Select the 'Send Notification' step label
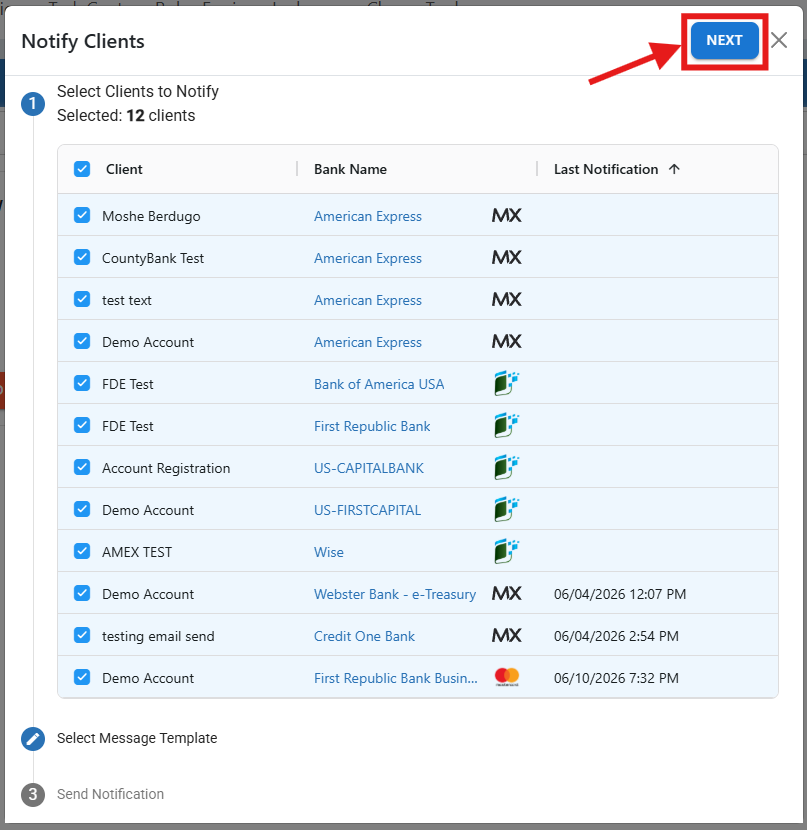This screenshot has height=830, width=807. click(x=111, y=794)
